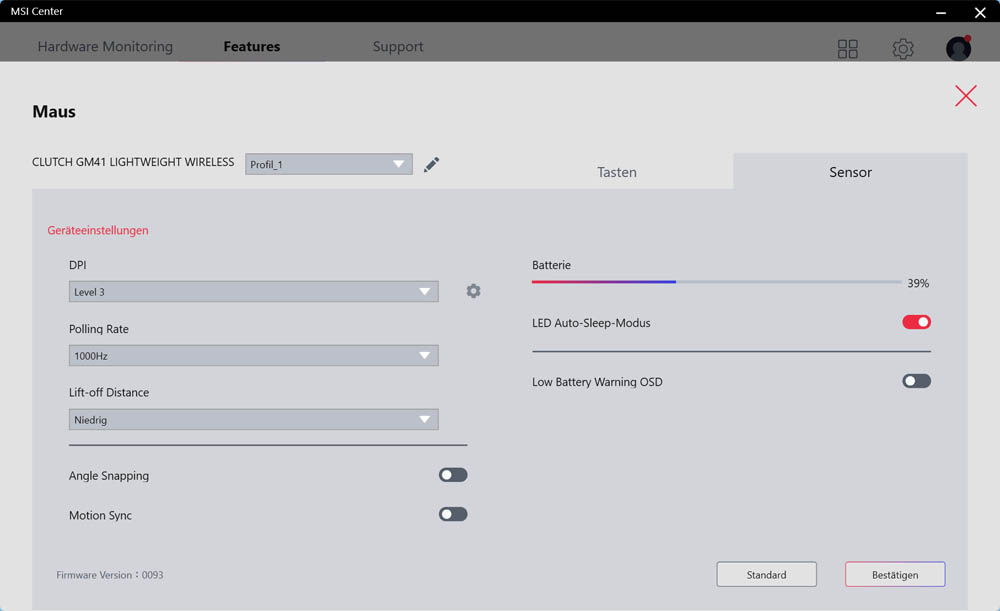Go to the Support tab
1000x611 pixels.
[x=398, y=47]
